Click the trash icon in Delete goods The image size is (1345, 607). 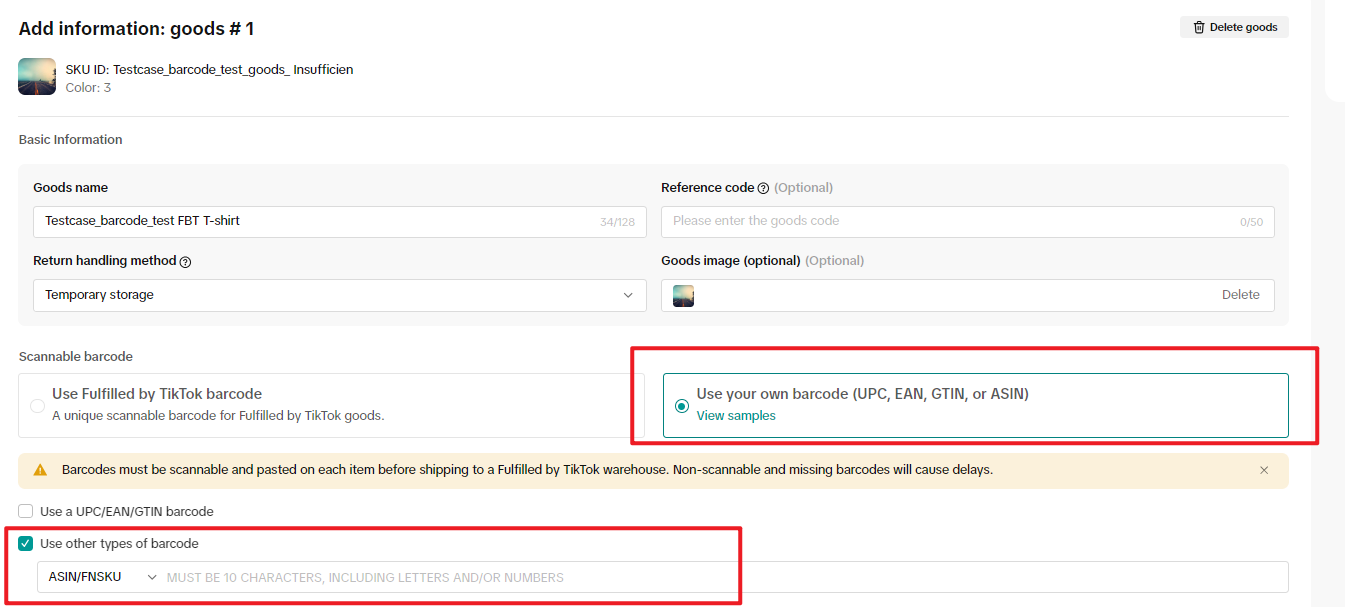1199,27
